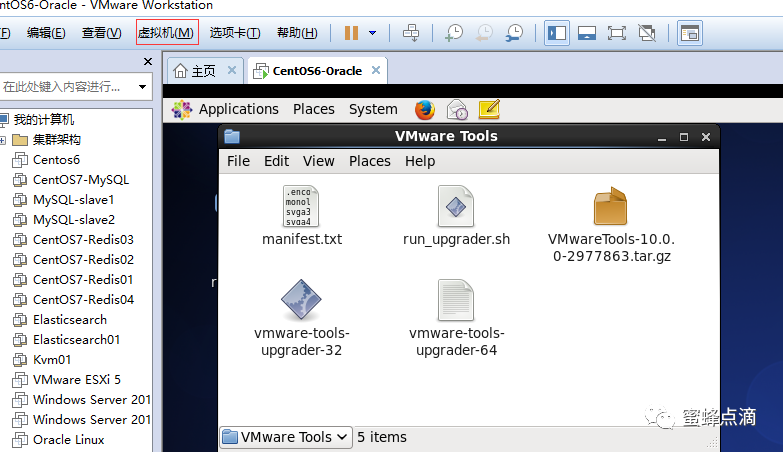Close the library sidebar panel
783x452 pixels.
[x=147, y=61]
